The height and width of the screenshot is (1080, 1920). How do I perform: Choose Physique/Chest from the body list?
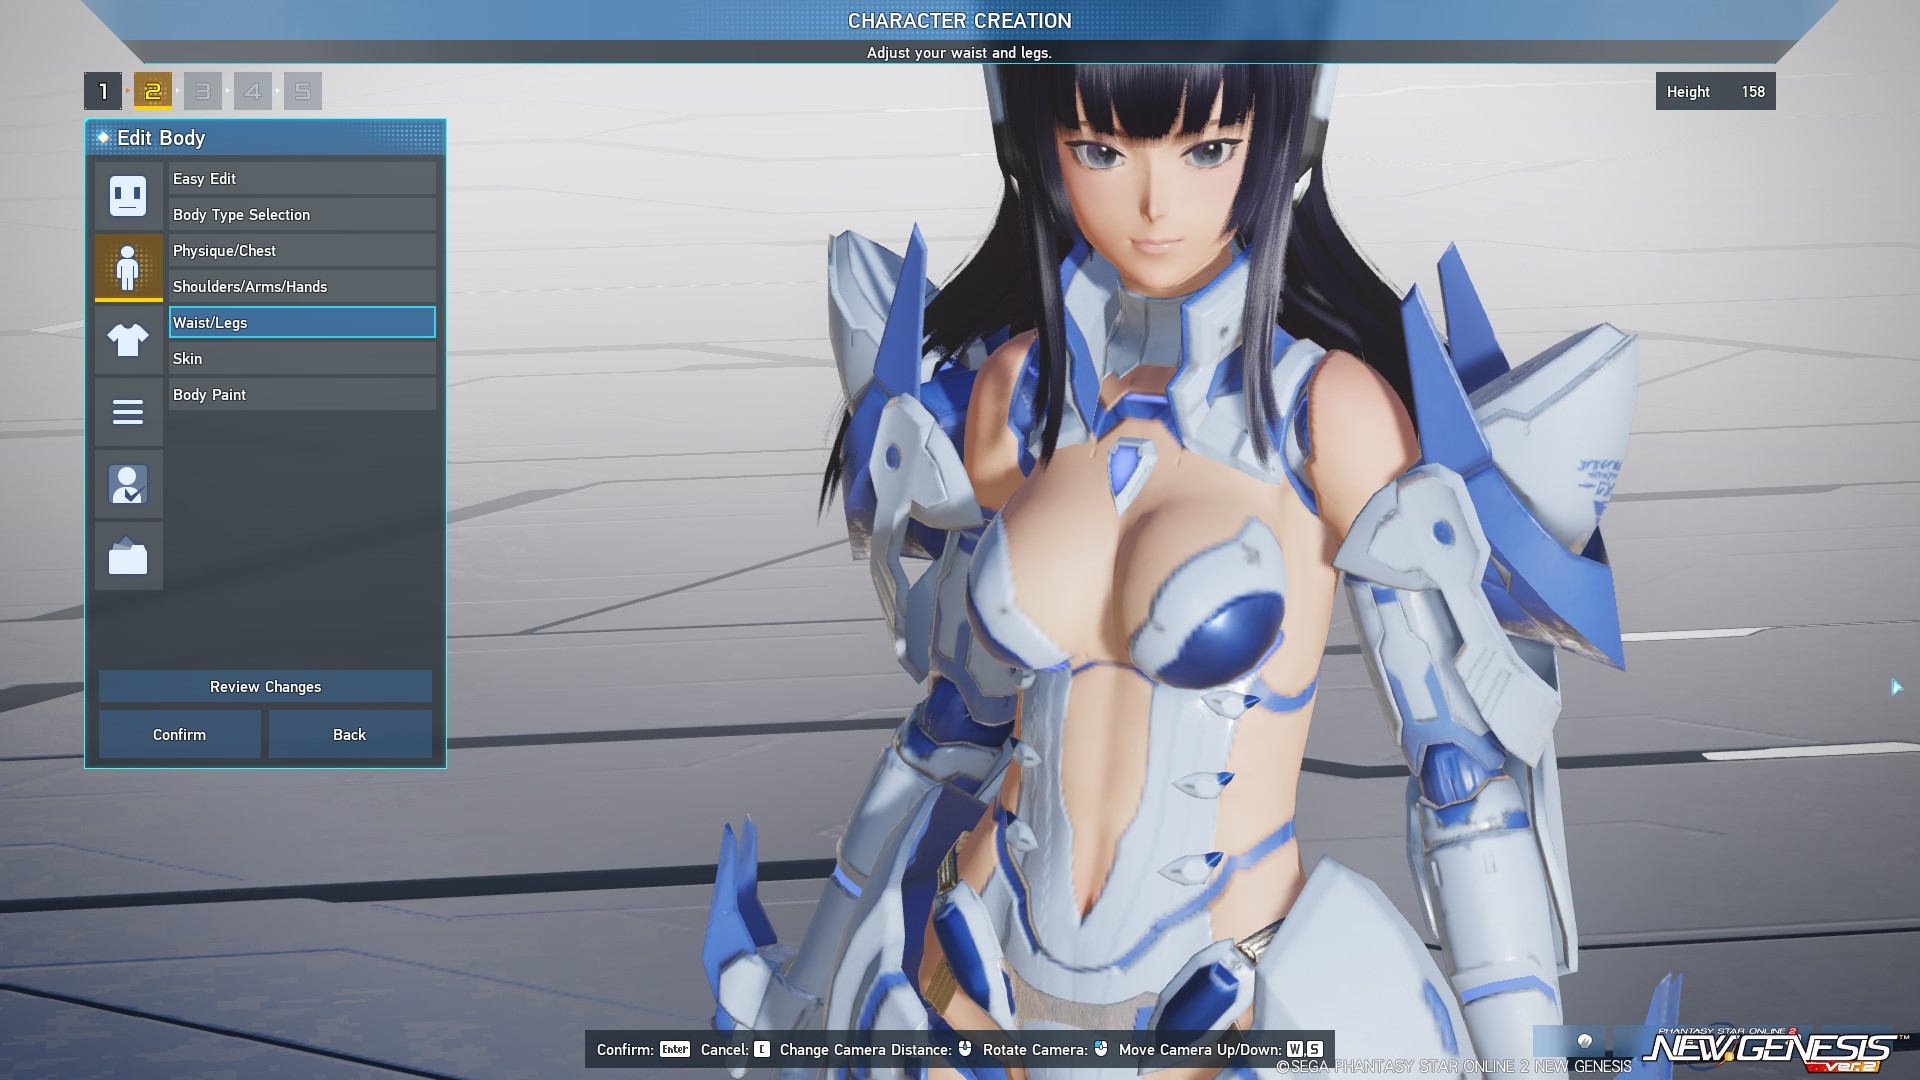point(302,251)
